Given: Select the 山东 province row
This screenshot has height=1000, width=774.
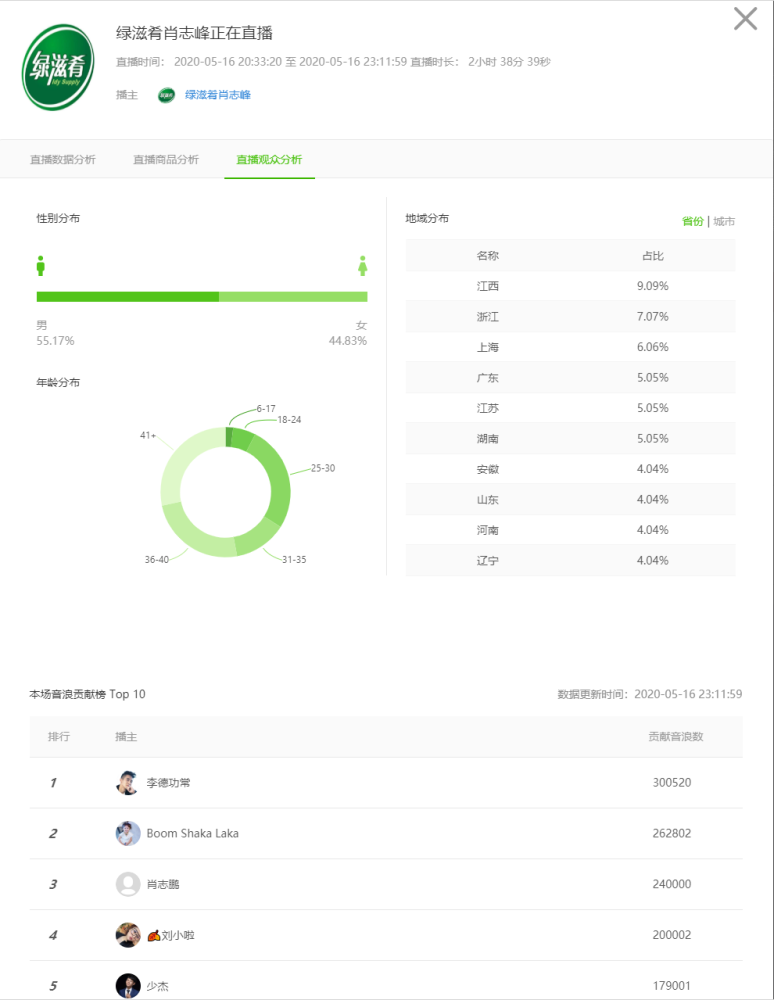Looking at the screenshot, I should coord(570,499).
